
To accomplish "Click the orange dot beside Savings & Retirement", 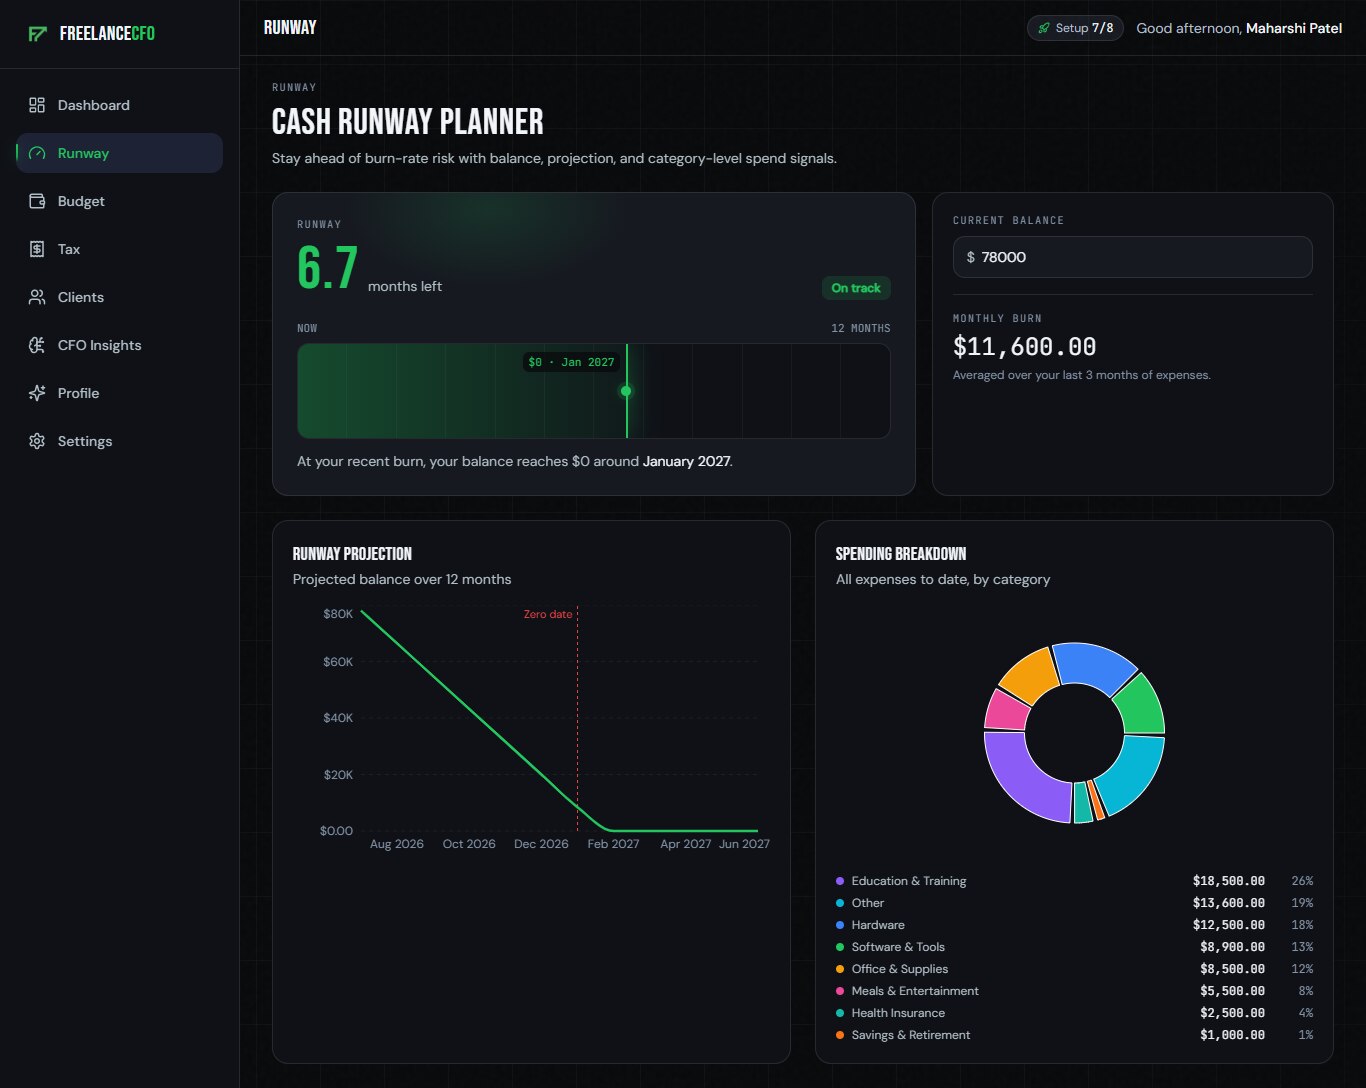I will click(840, 1035).
